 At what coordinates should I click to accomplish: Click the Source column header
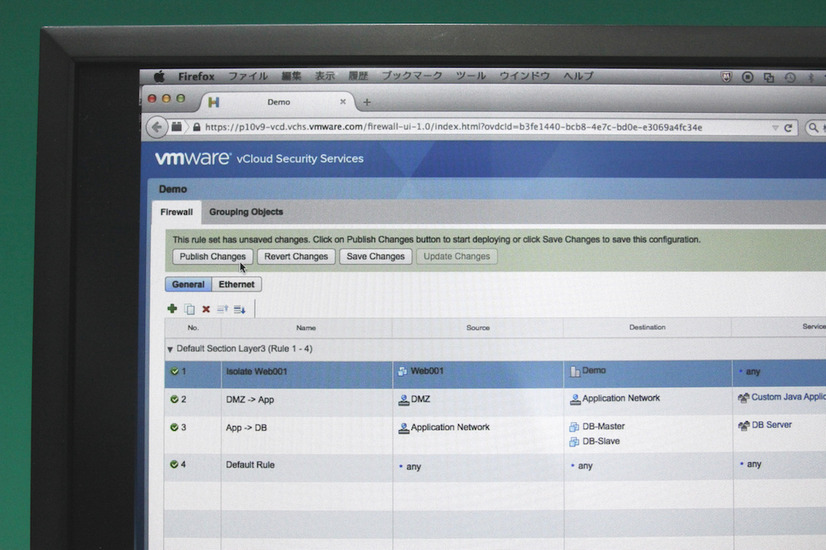tap(478, 328)
